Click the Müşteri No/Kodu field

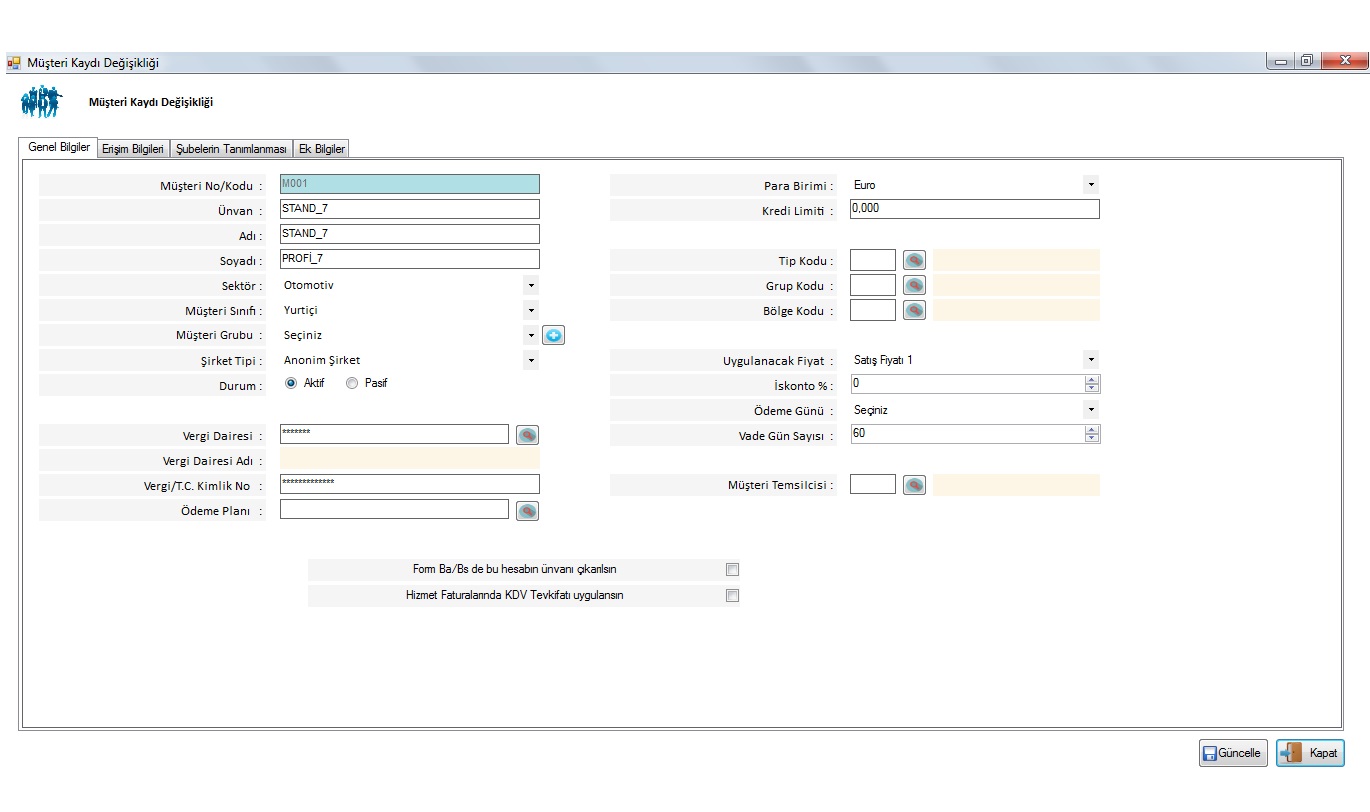[x=410, y=184]
